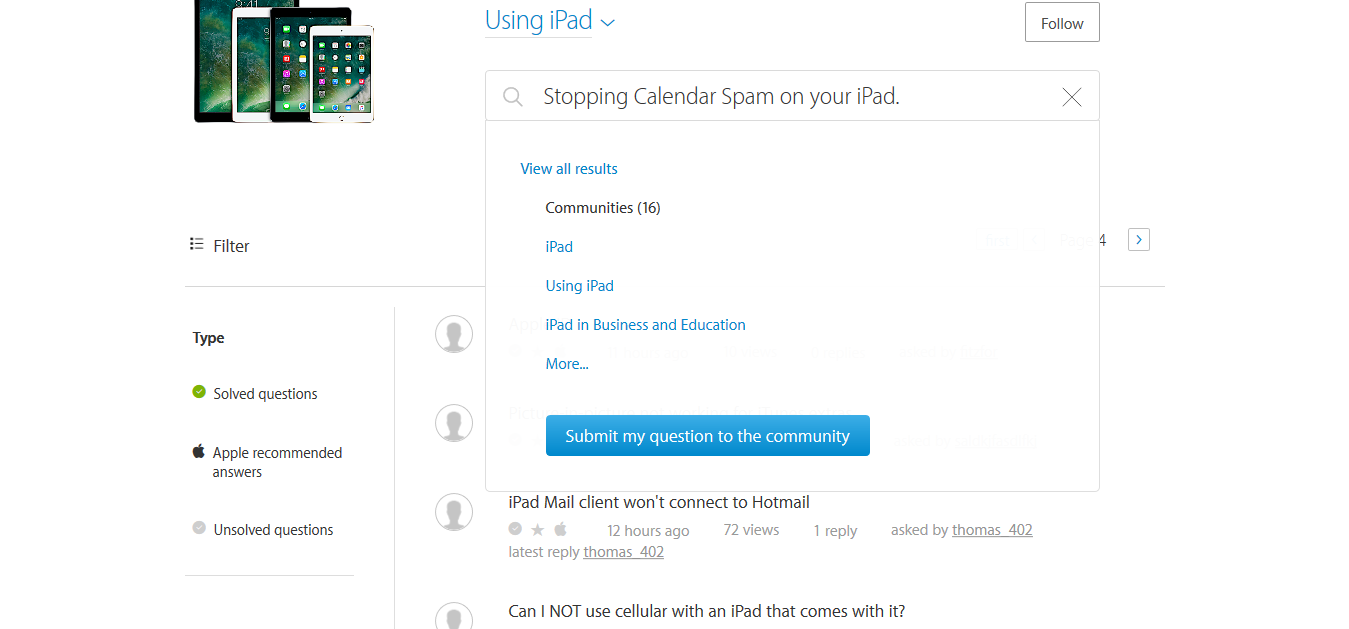Select iPad in Business and Education
Image resolution: width=1349 pixels, height=629 pixels.
tap(645, 325)
